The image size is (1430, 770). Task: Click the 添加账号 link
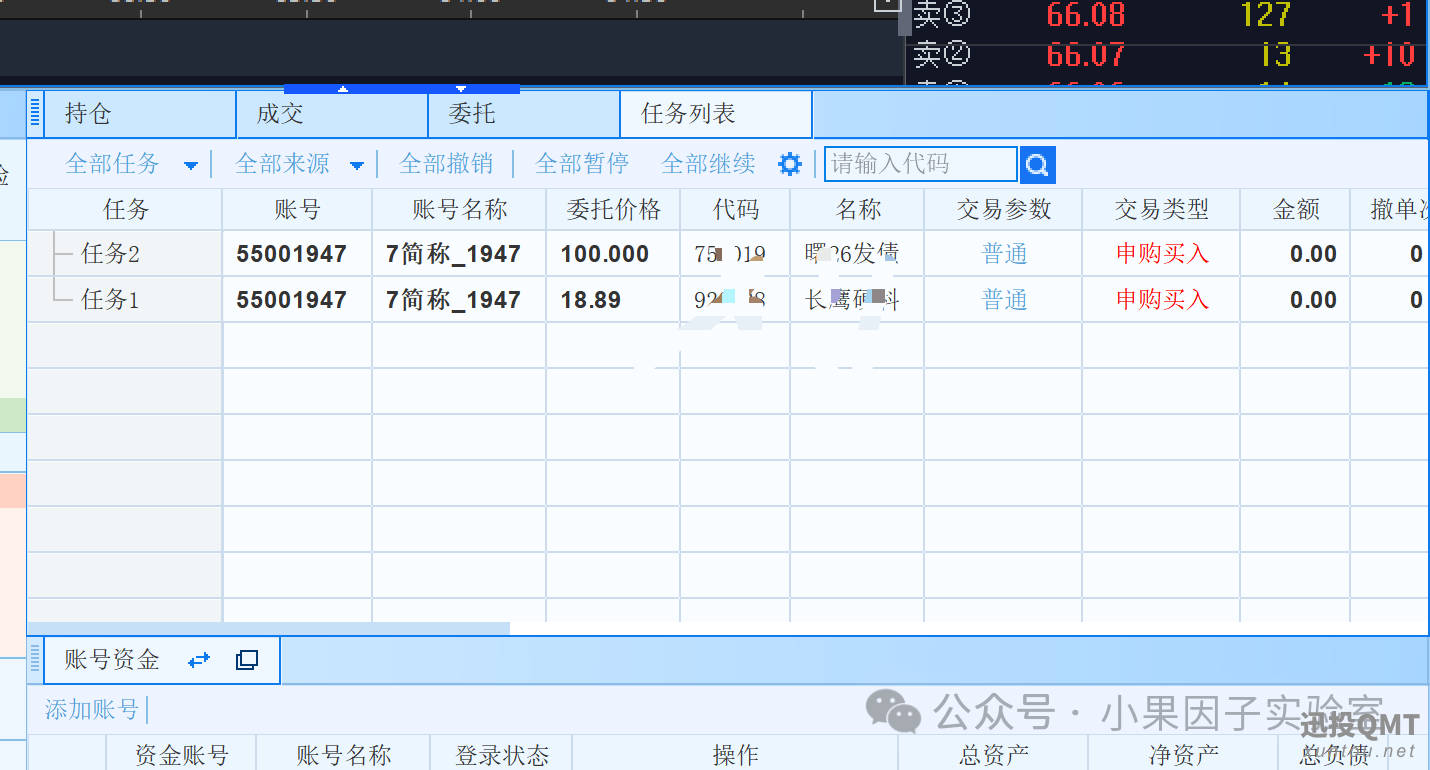(92, 710)
